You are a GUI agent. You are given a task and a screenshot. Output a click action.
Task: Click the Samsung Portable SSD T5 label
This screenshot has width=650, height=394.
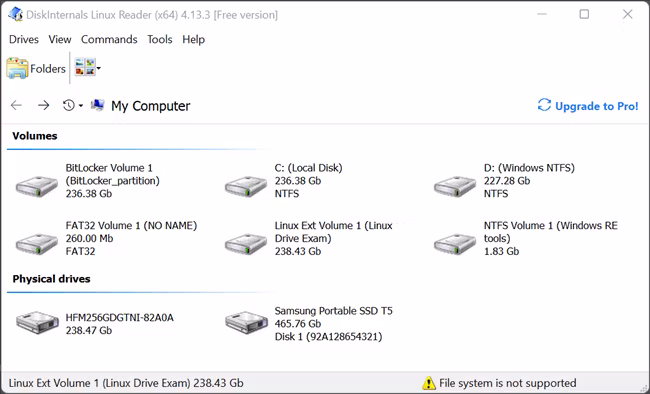(x=334, y=311)
